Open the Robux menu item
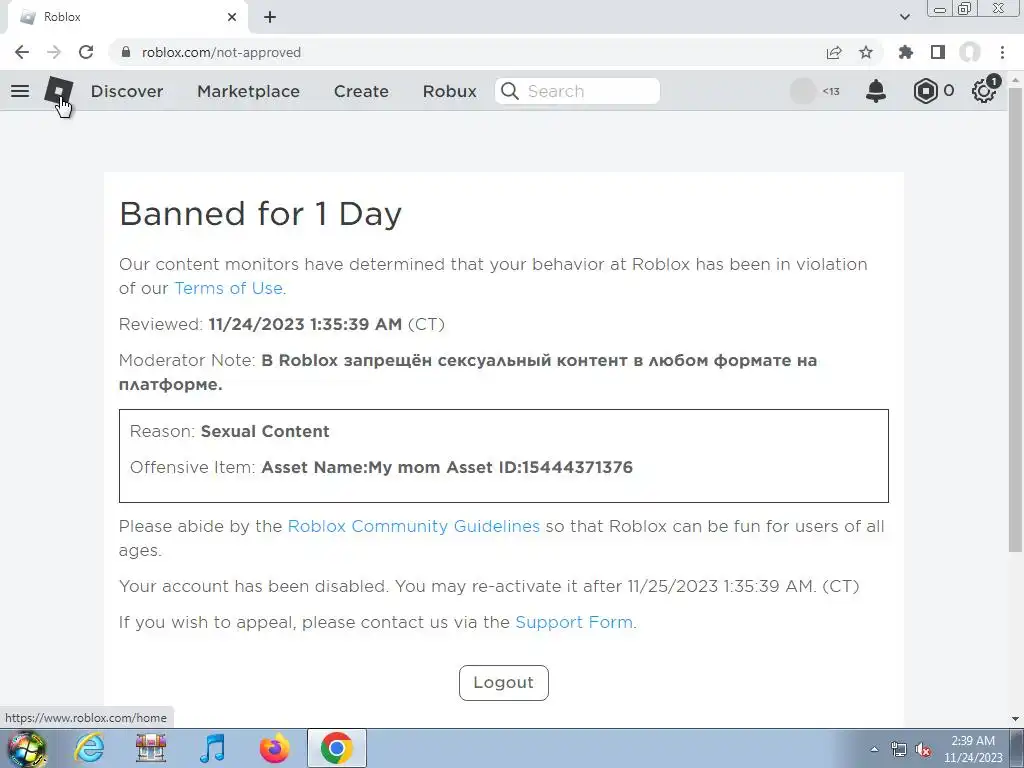 [449, 91]
